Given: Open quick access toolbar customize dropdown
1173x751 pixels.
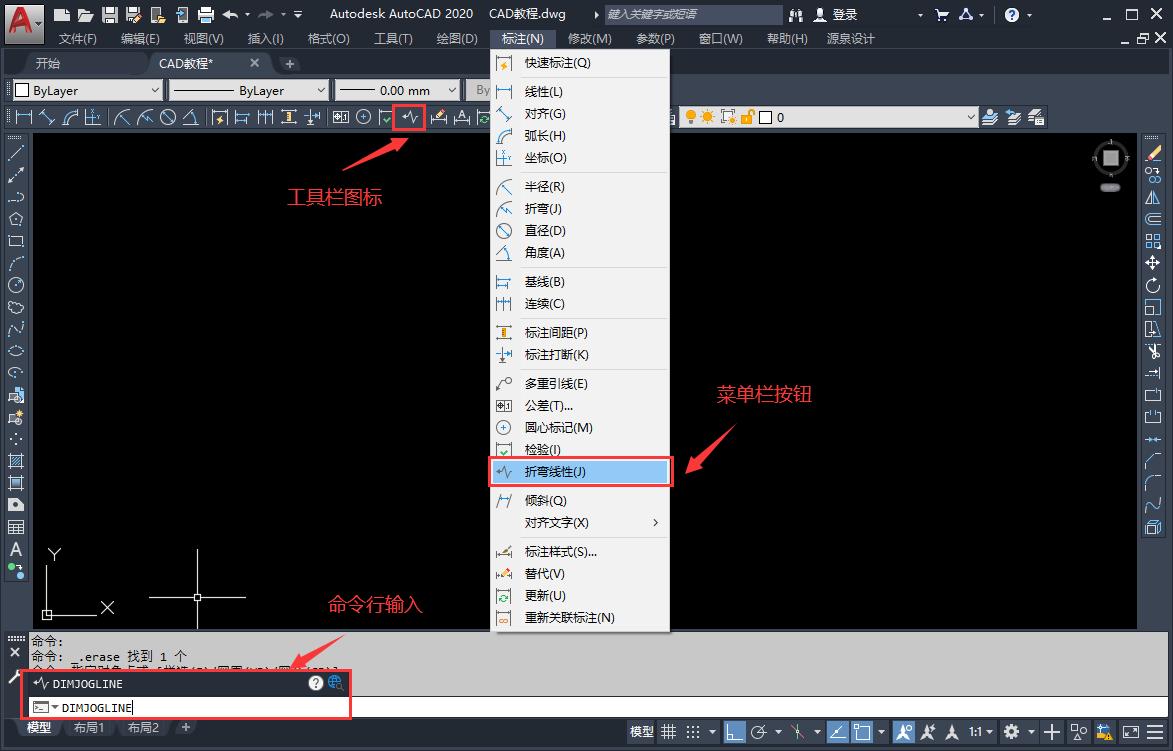Looking at the screenshot, I should tap(298, 14).
